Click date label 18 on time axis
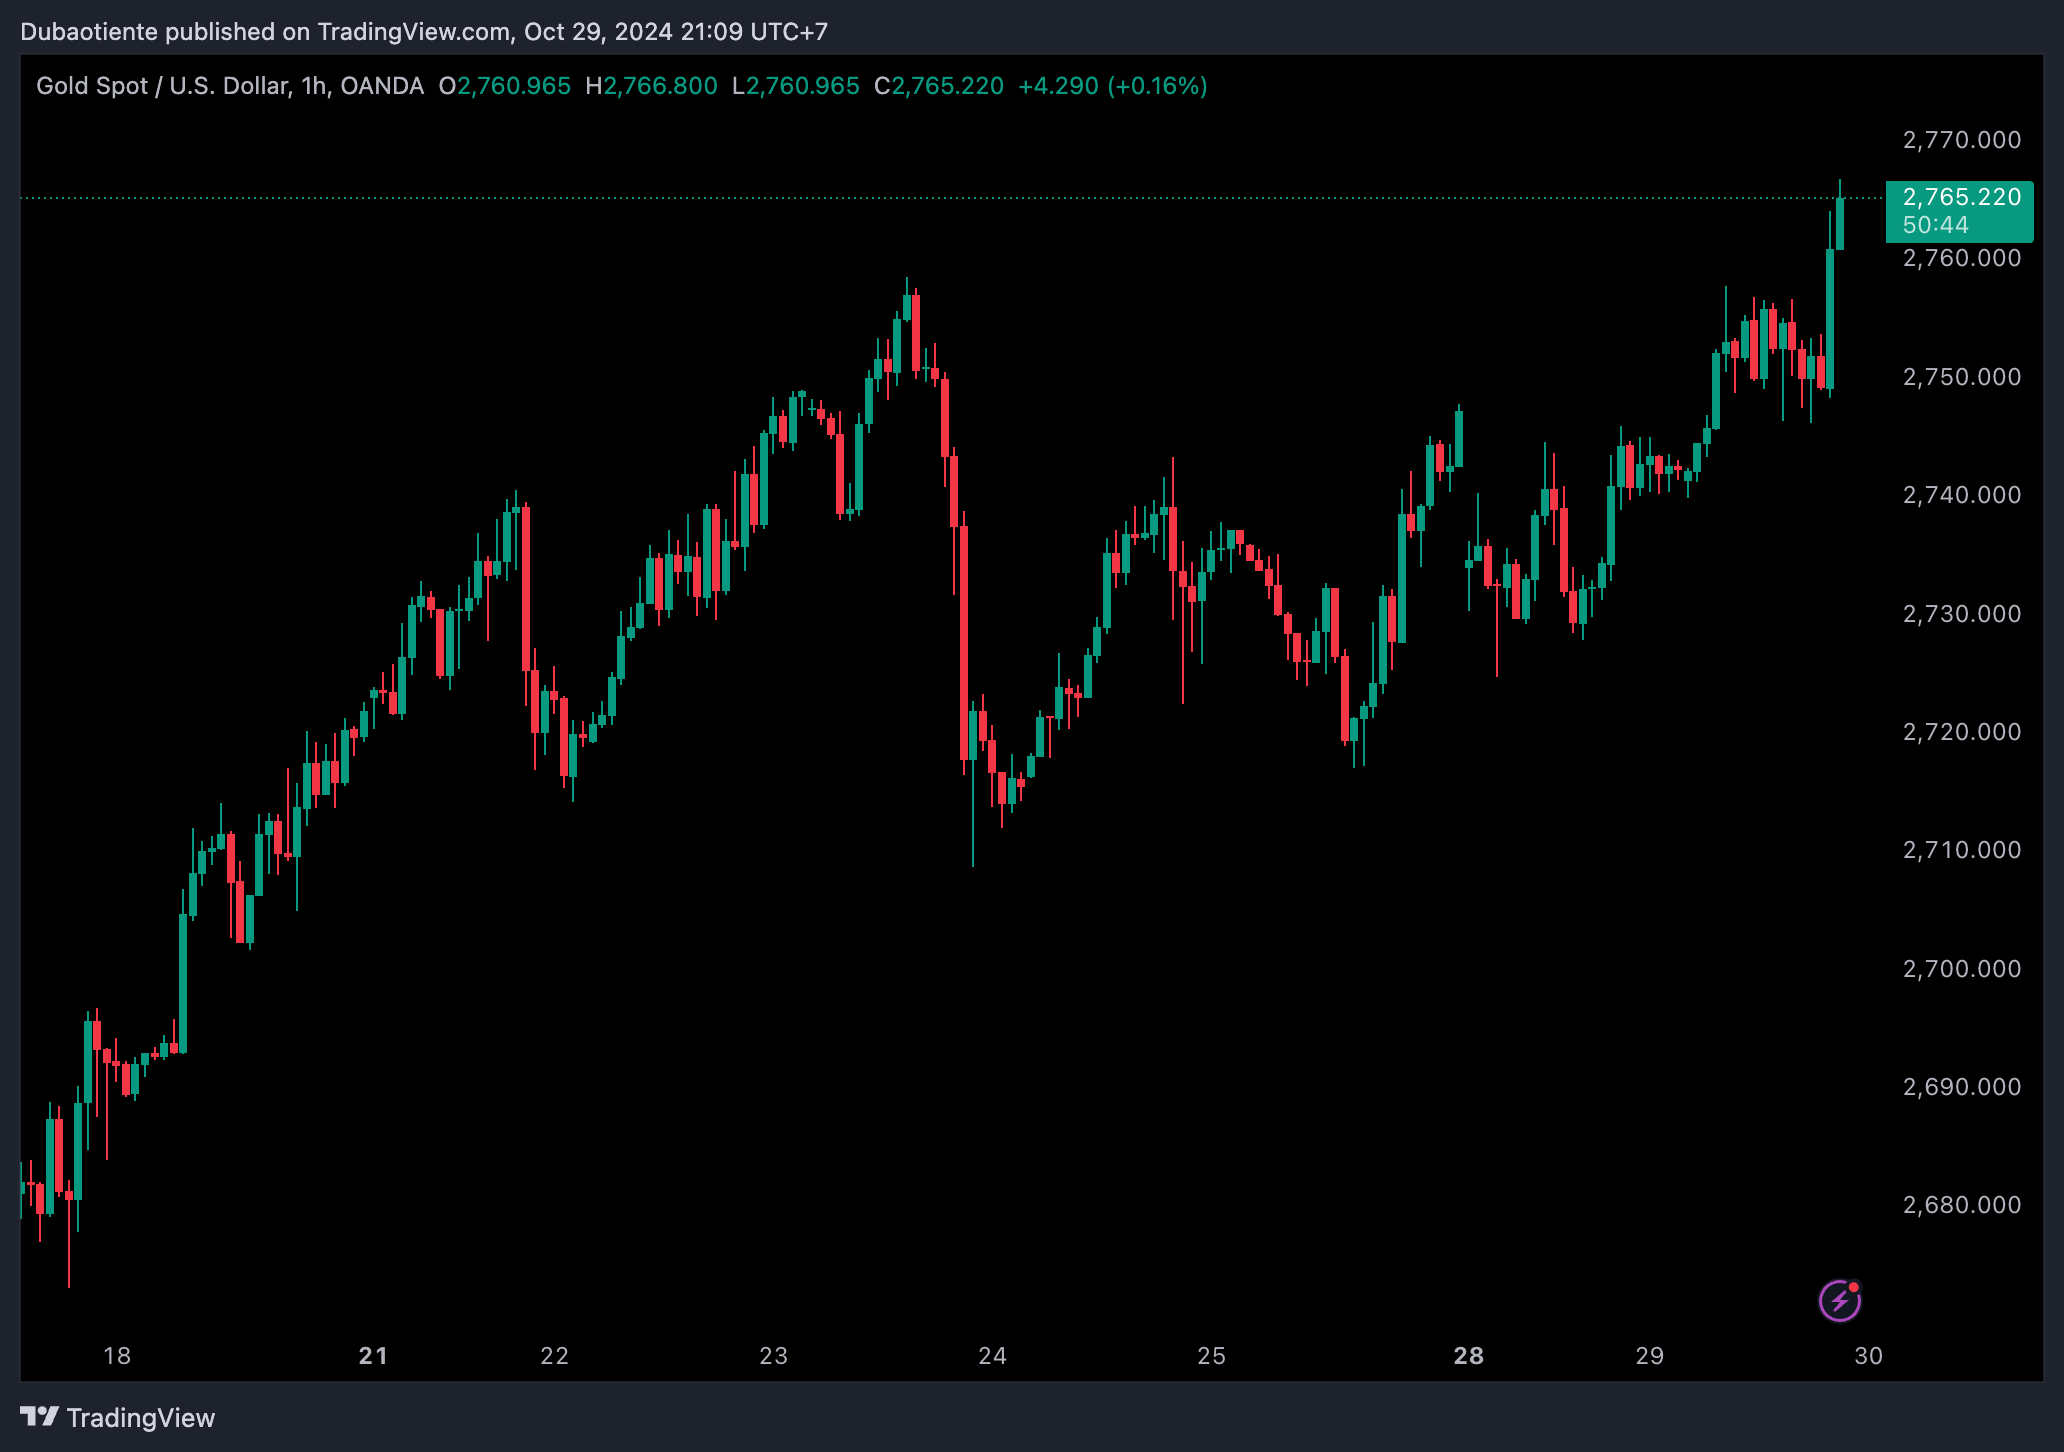This screenshot has width=2064, height=1452. (117, 1356)
